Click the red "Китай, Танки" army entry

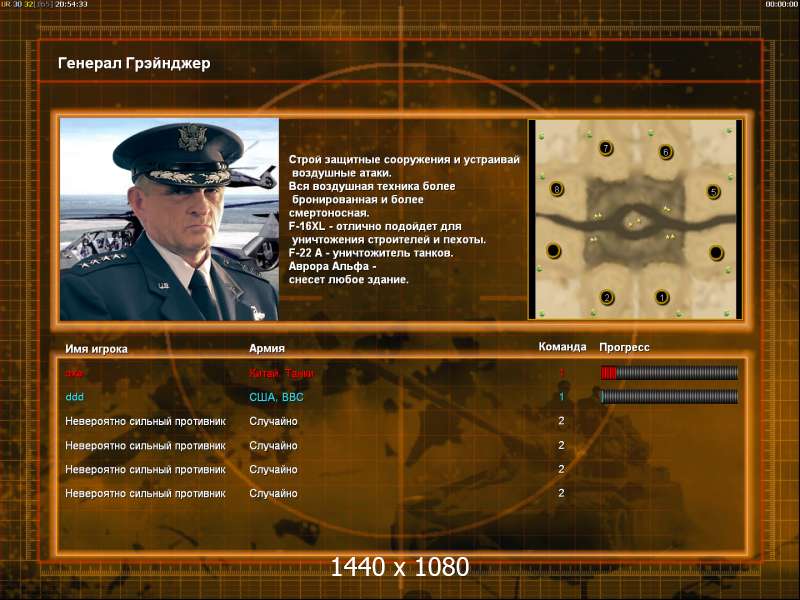click(x=281, y=373)
